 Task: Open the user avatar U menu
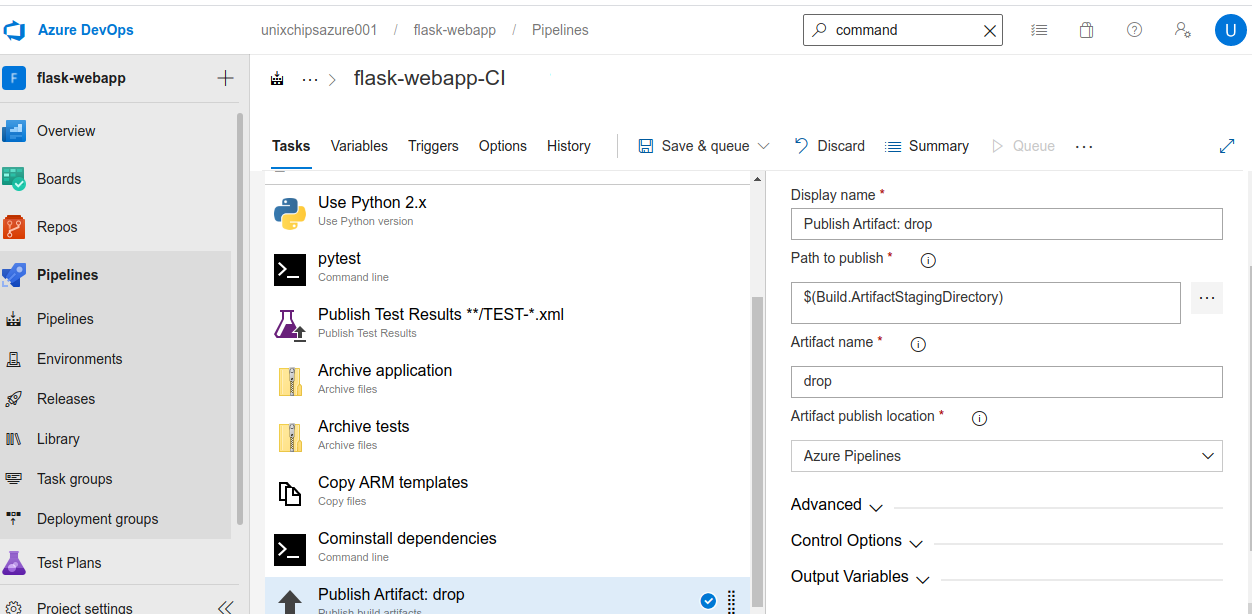1230,30
